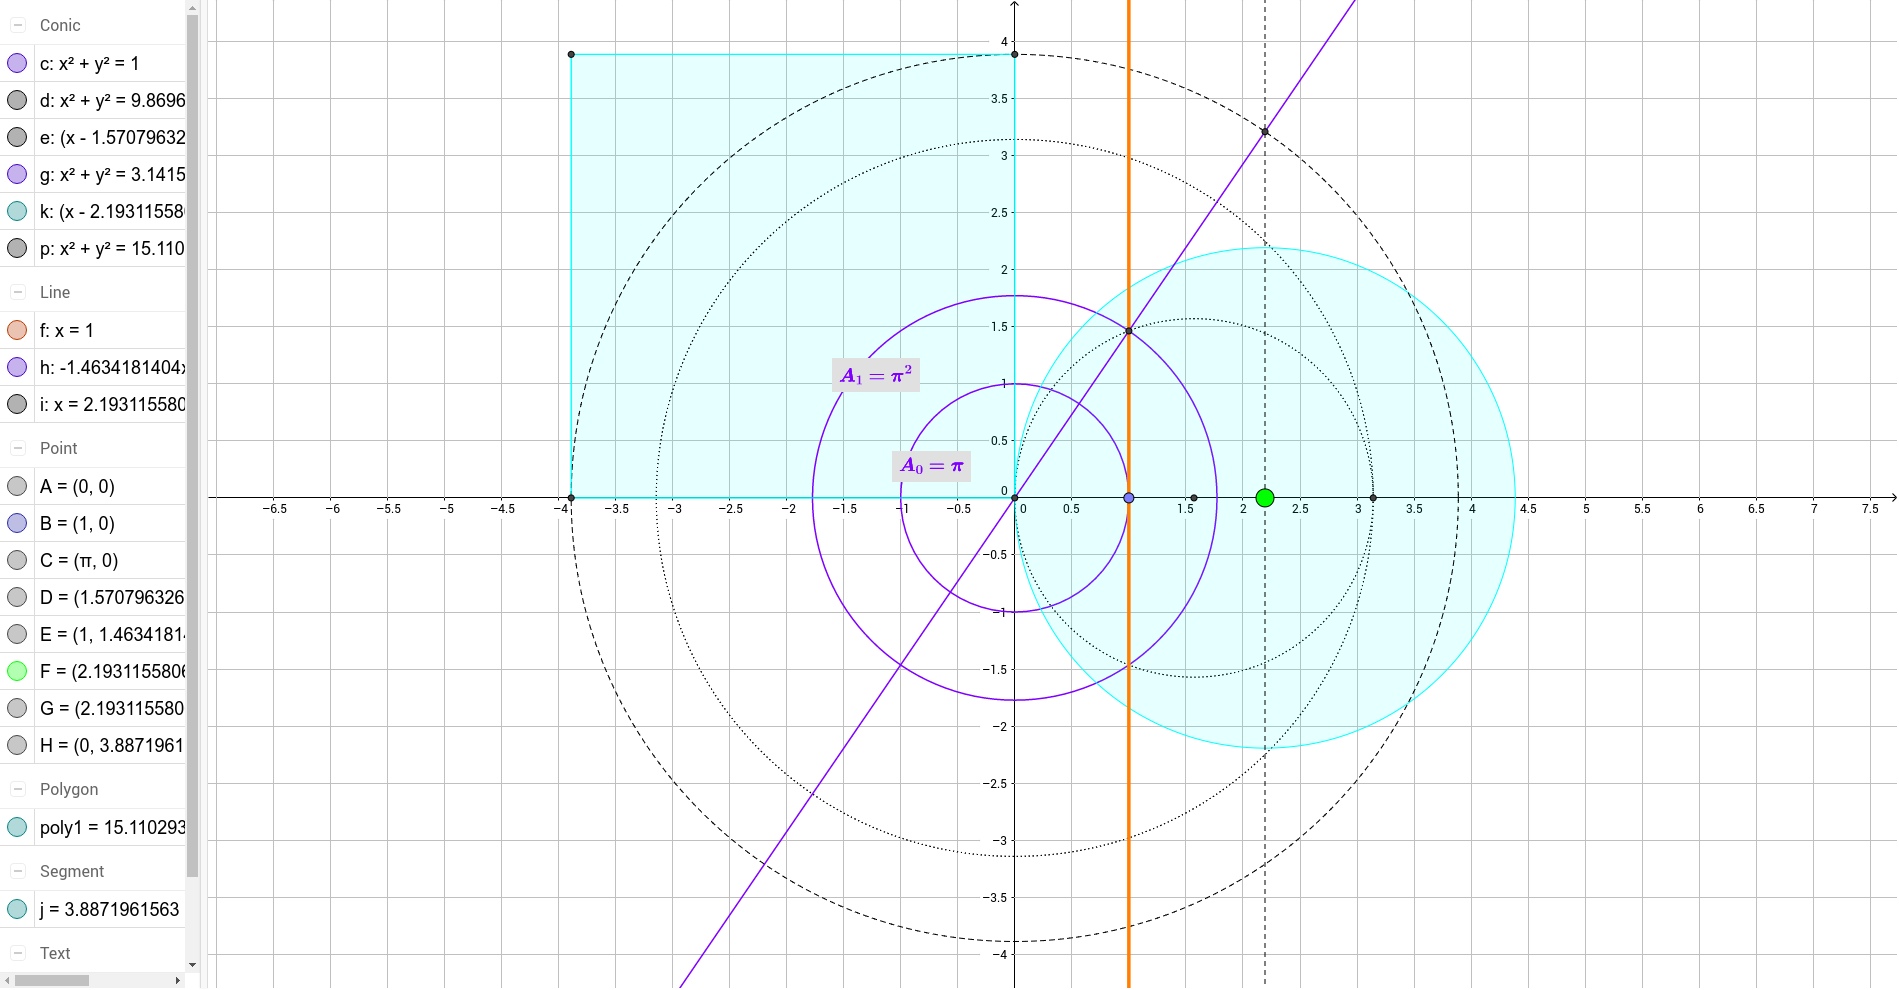The image size is (1899, 990).
Task: Select the row c: x² + y² = 1
Action: coord(93,63)
